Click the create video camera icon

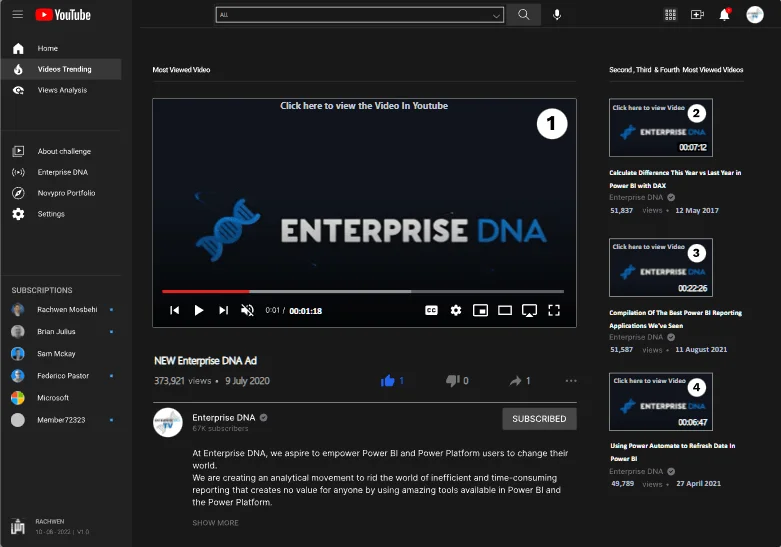point(697,15)
